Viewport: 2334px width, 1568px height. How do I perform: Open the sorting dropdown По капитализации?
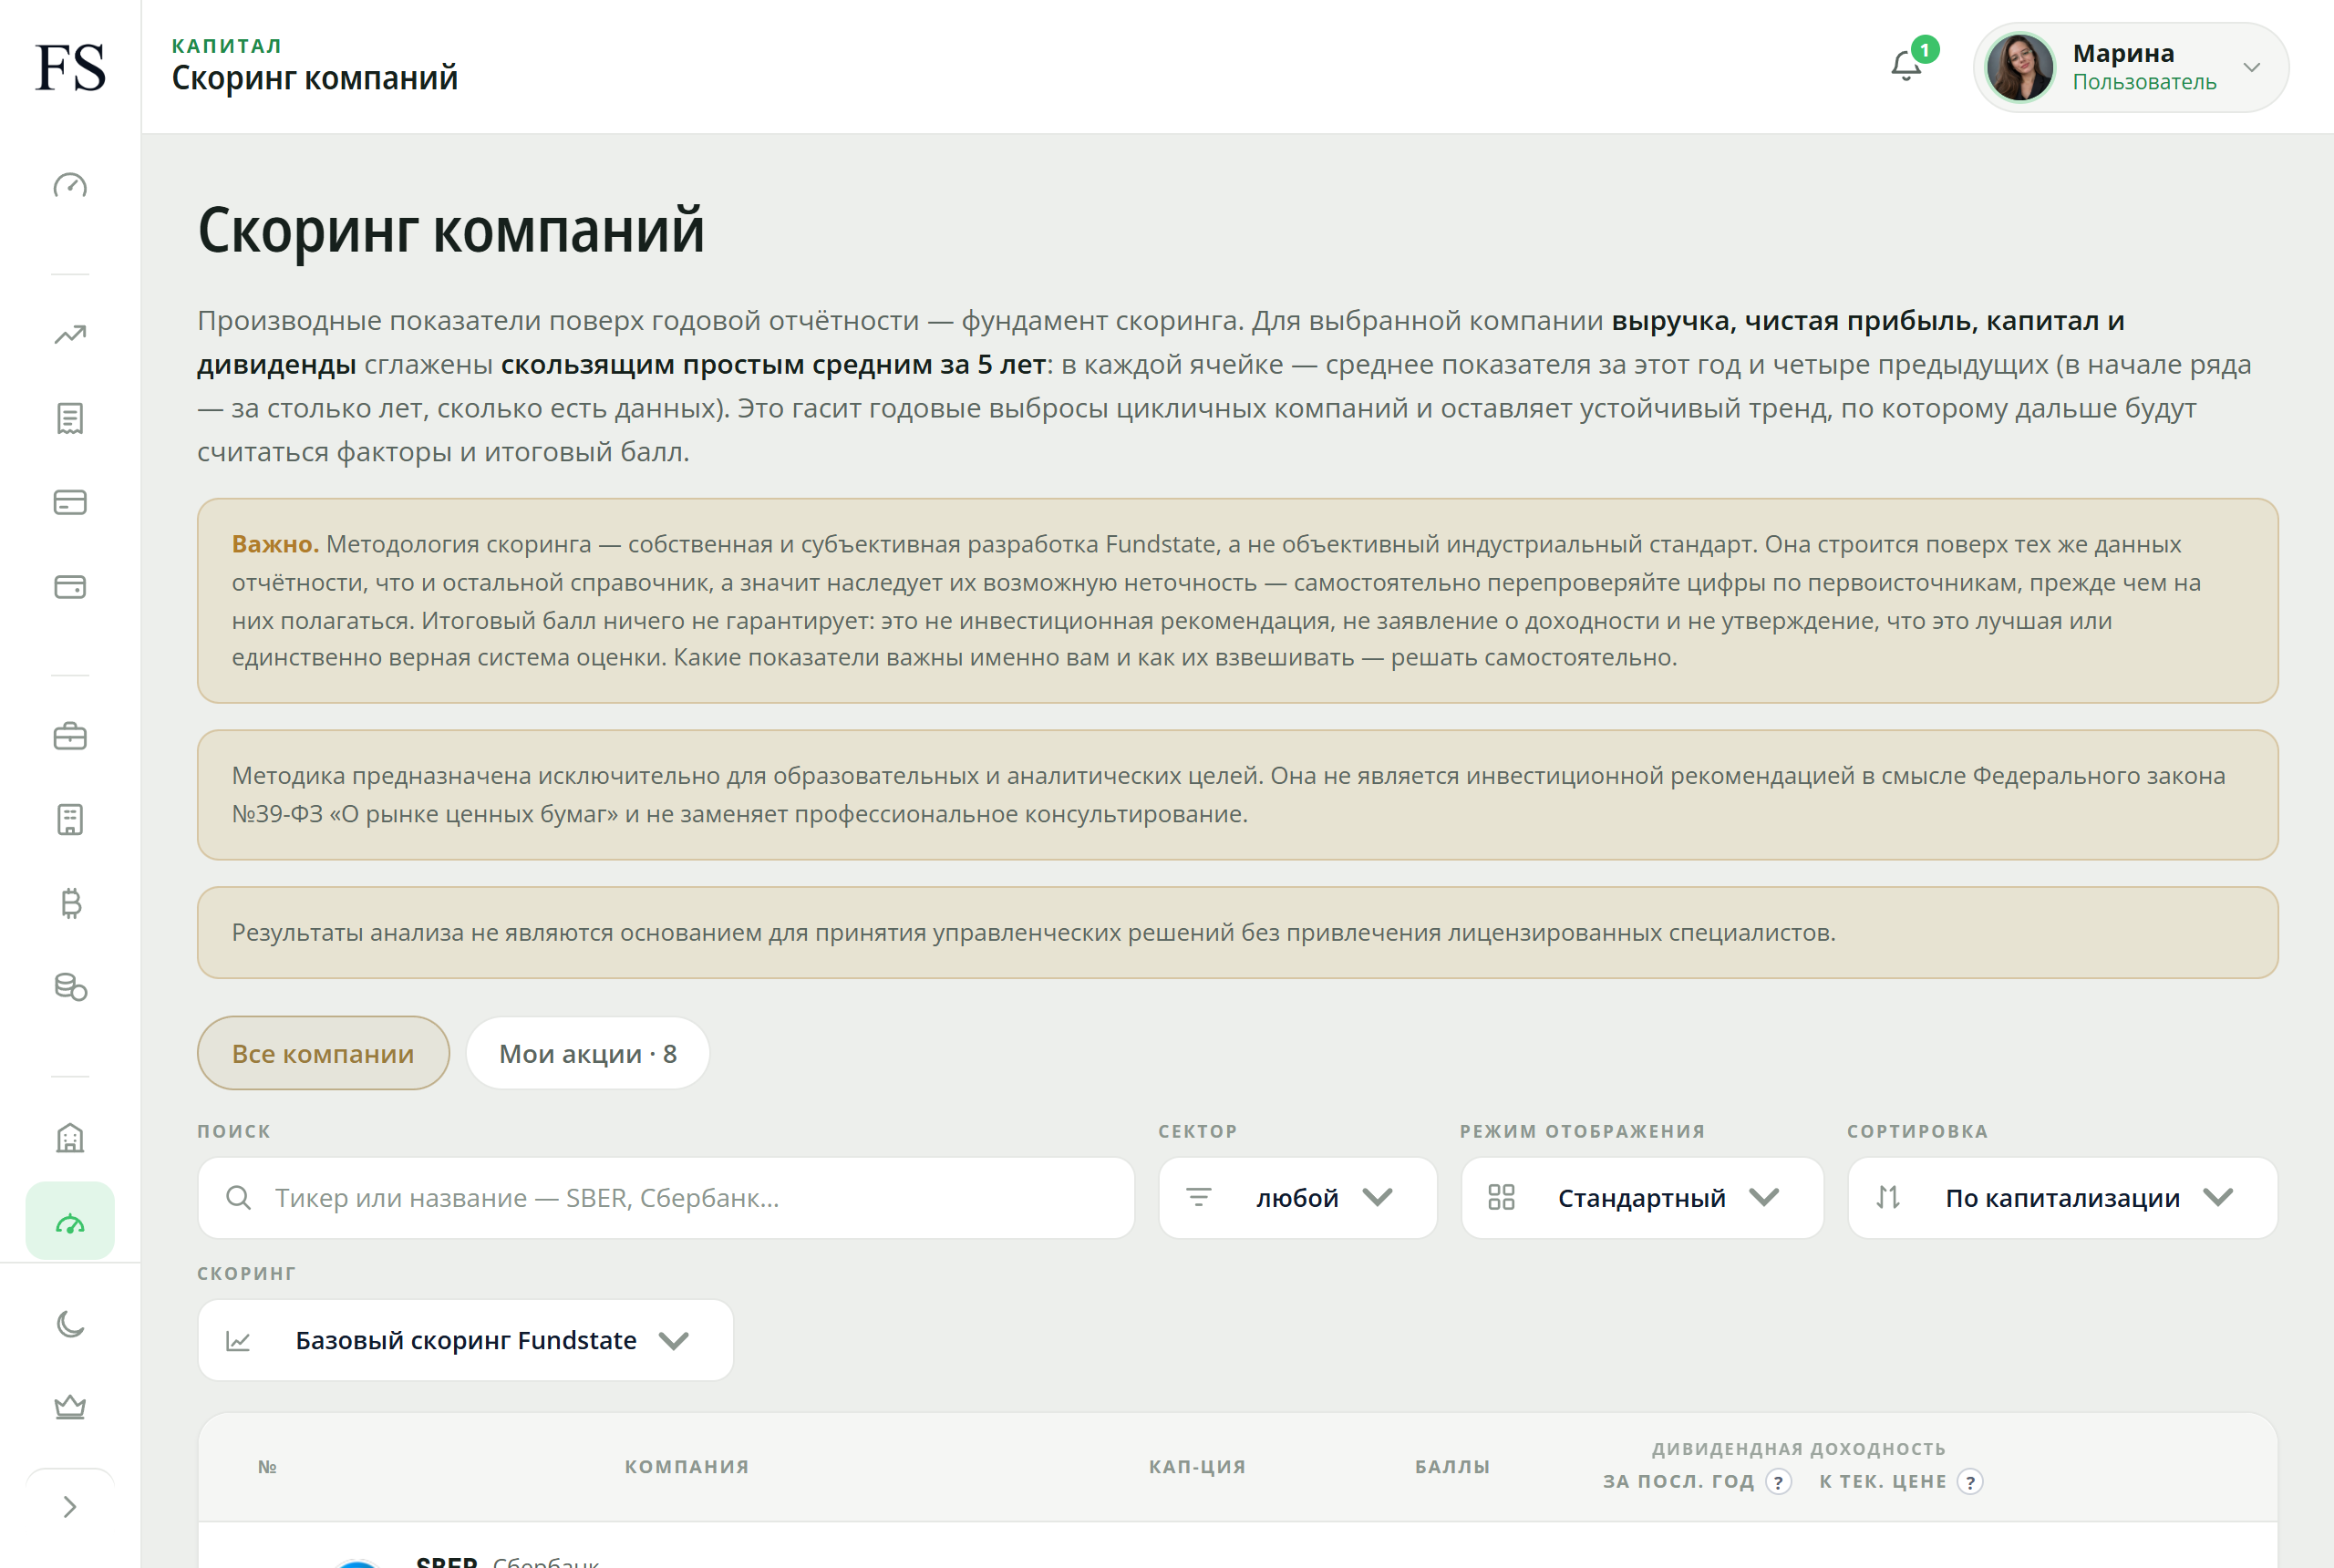[x=2062, y=1198]
